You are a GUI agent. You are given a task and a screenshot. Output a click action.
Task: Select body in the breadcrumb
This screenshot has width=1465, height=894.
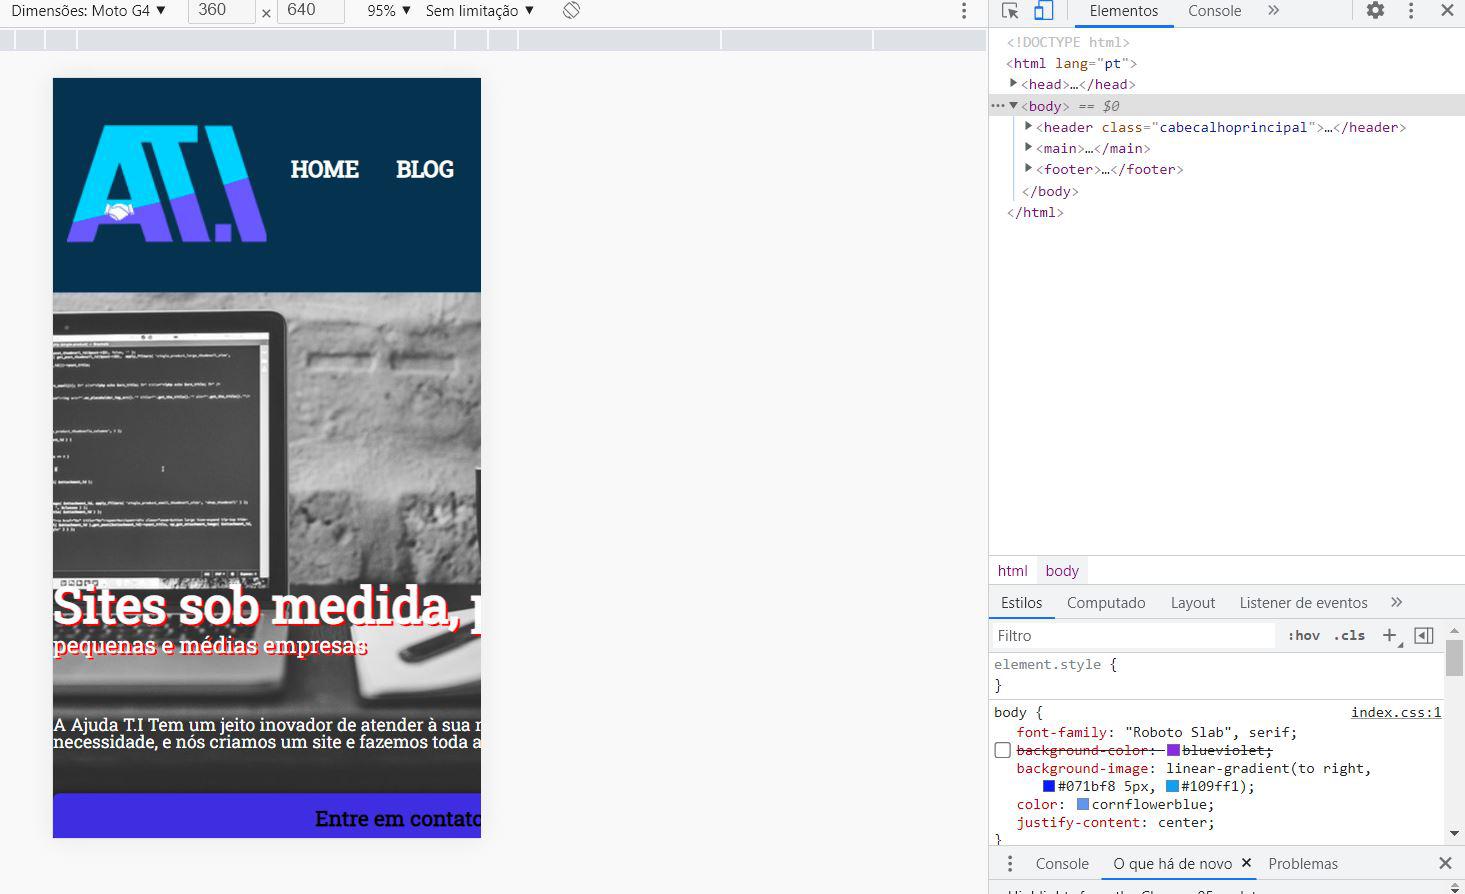click(x=1062, y=570)
